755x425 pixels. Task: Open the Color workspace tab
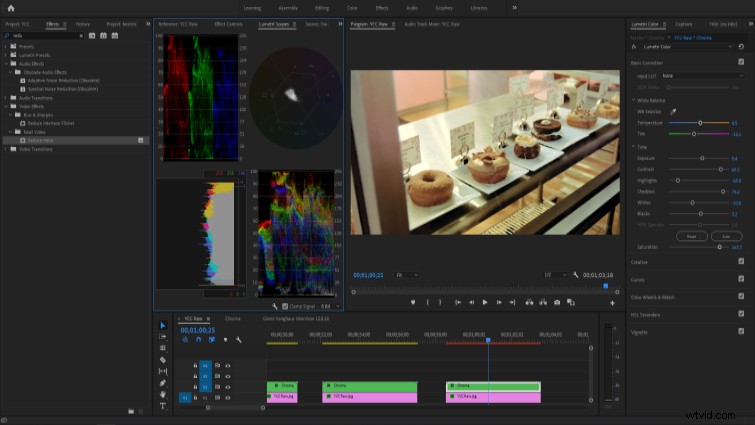(x=352, y=8)
